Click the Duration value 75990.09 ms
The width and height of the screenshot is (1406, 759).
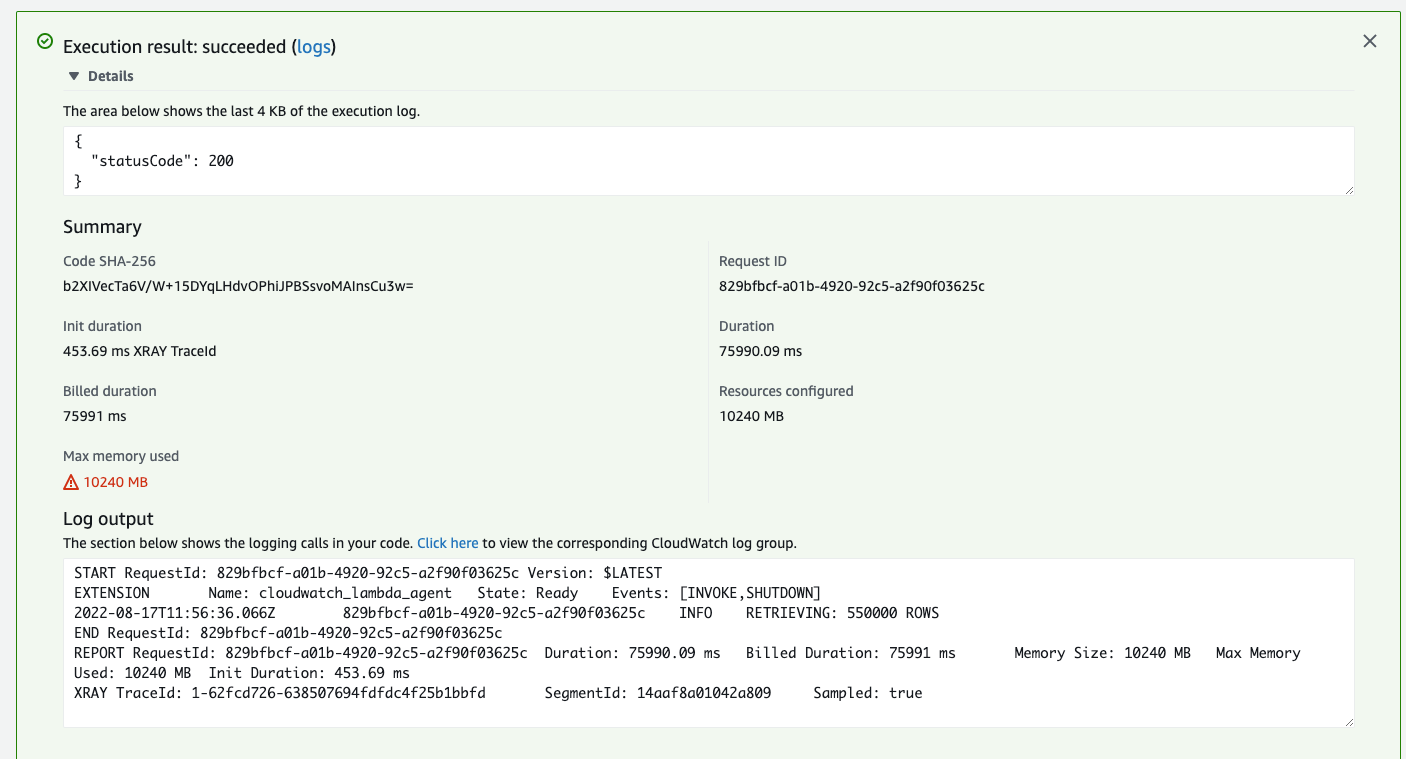761,351
